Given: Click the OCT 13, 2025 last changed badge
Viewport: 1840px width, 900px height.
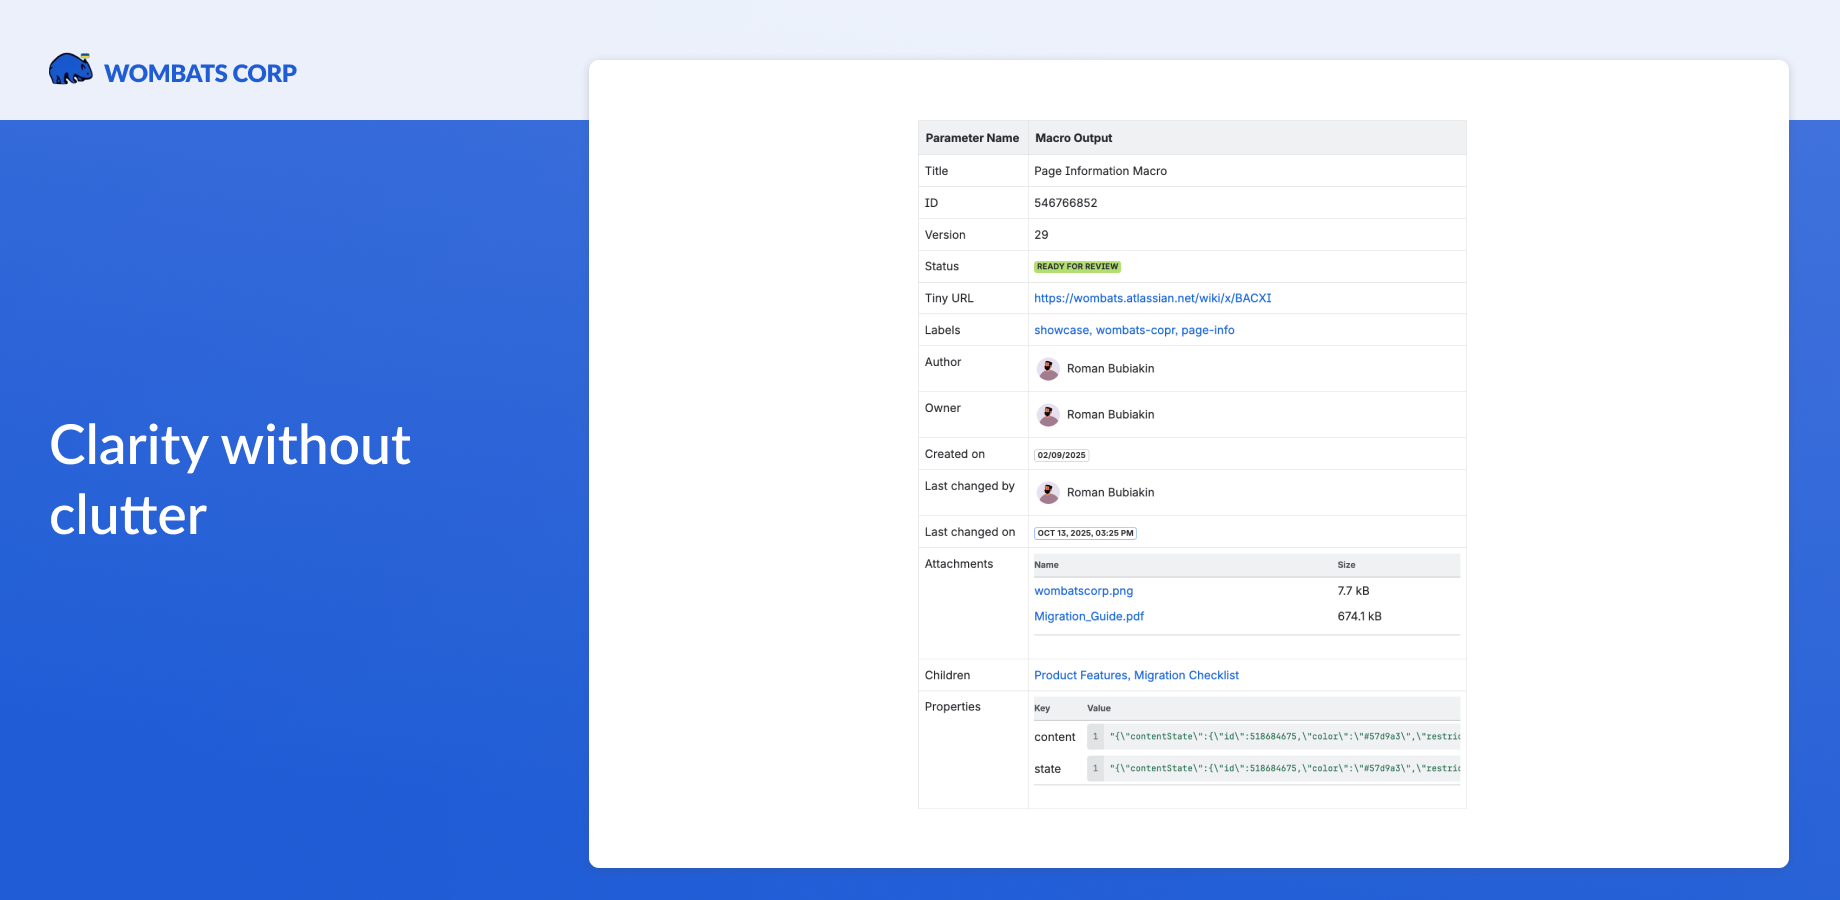Looking at the screenshot, I should [x=1085, y=533].
